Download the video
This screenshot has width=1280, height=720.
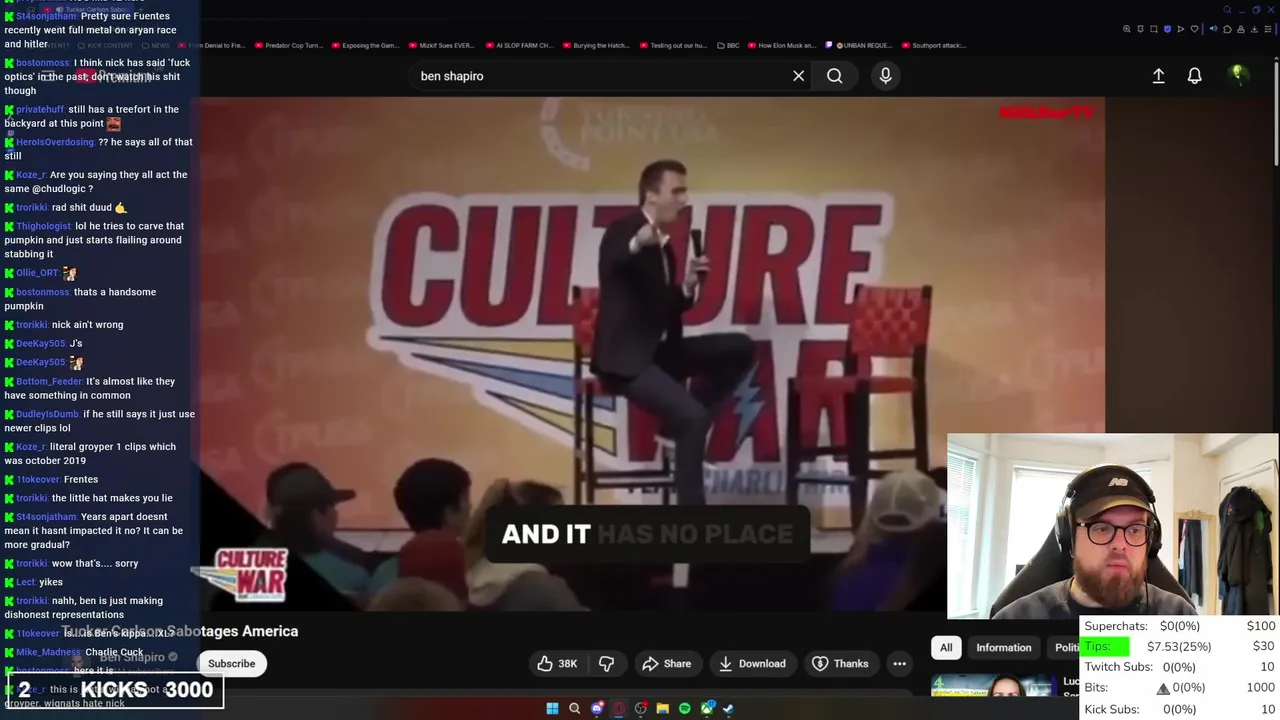752,663
